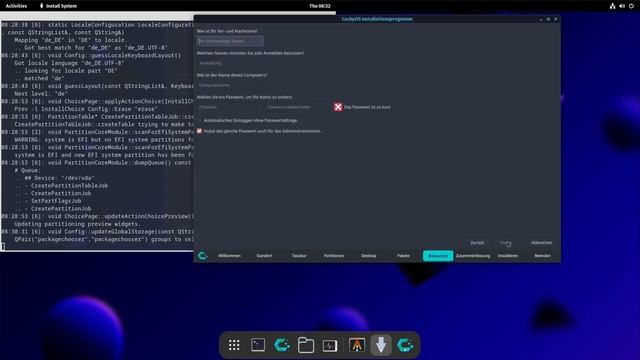
Task: Focus the Passwort input field
Action: coord(230,107)
